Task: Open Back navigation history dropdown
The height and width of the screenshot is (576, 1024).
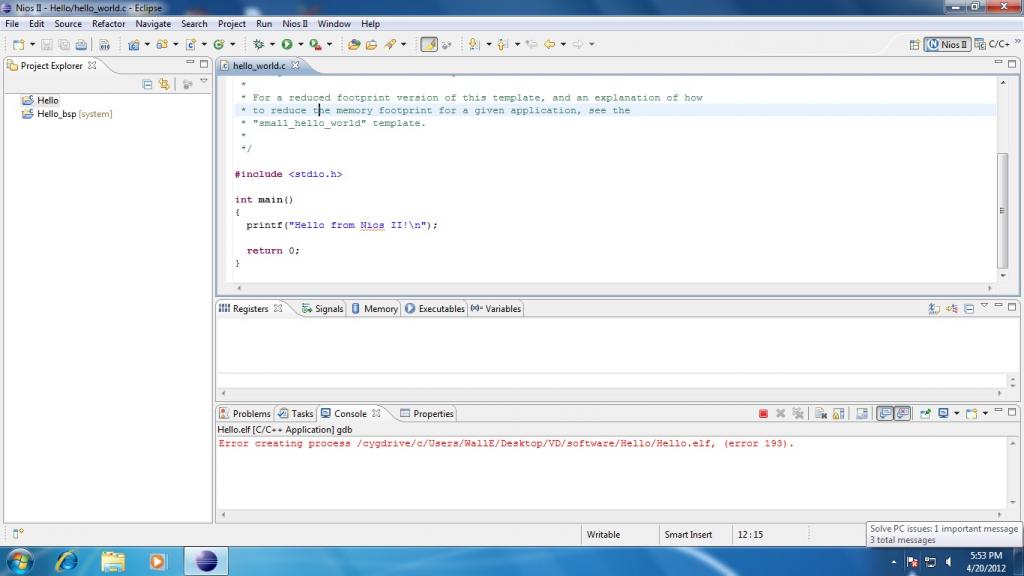Action: pyautogui.click(x=563, y=44)
